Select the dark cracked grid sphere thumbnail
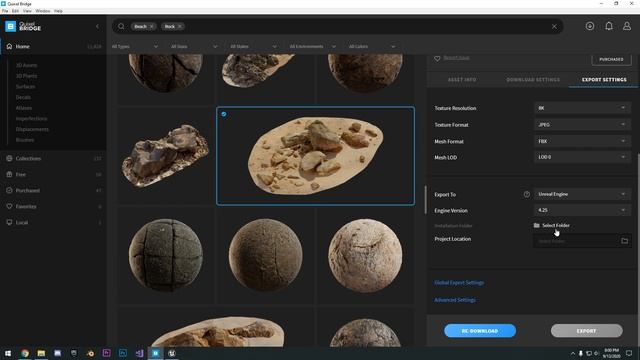The image size is (640, 360). (x=166, y=255)
